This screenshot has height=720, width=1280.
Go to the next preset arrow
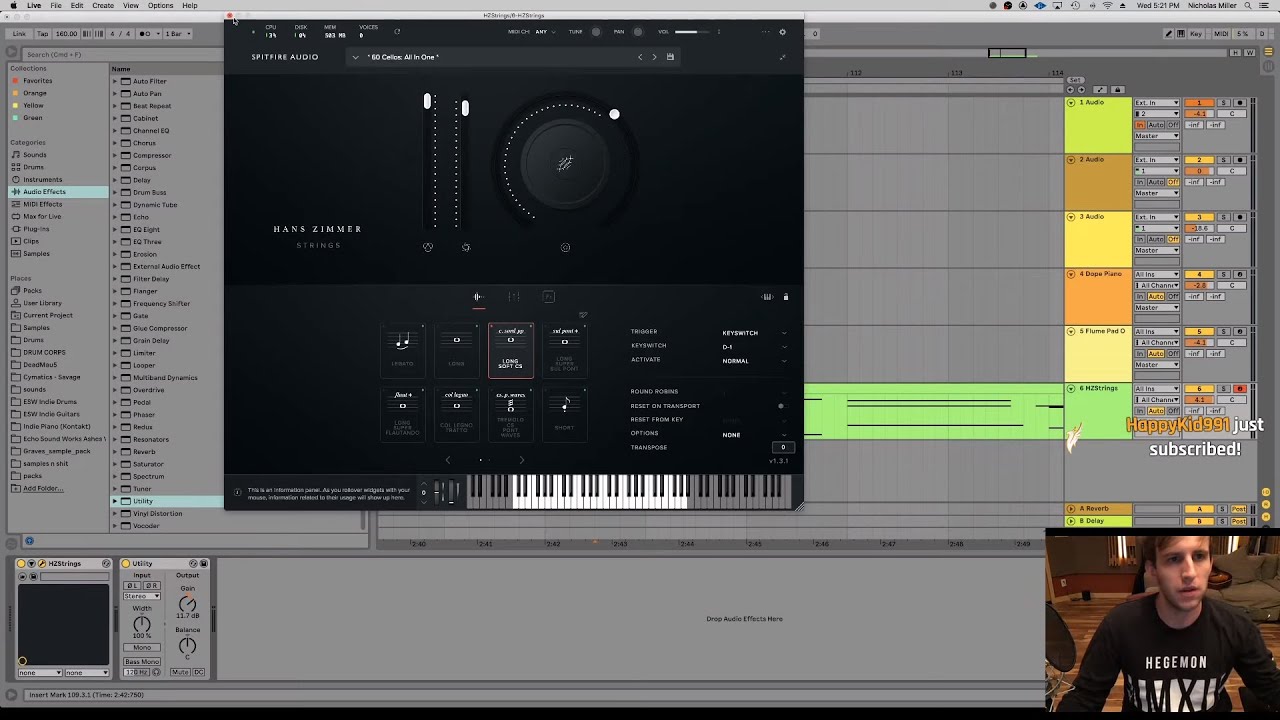click(655, 57)
